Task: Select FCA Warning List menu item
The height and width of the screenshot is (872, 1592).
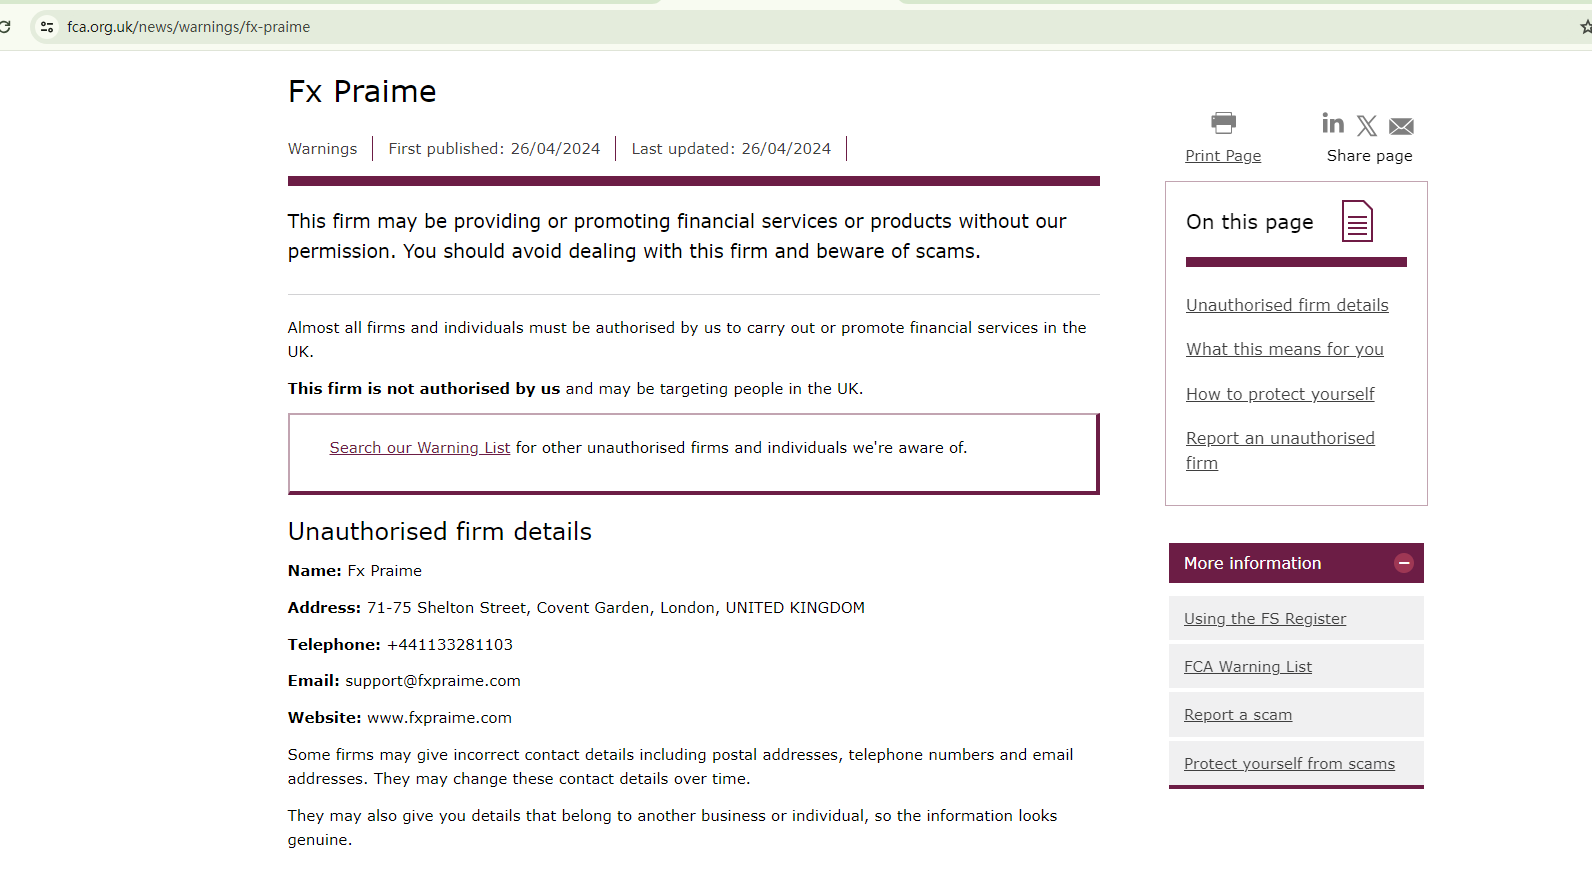Action: click(x=1248, y=667)
